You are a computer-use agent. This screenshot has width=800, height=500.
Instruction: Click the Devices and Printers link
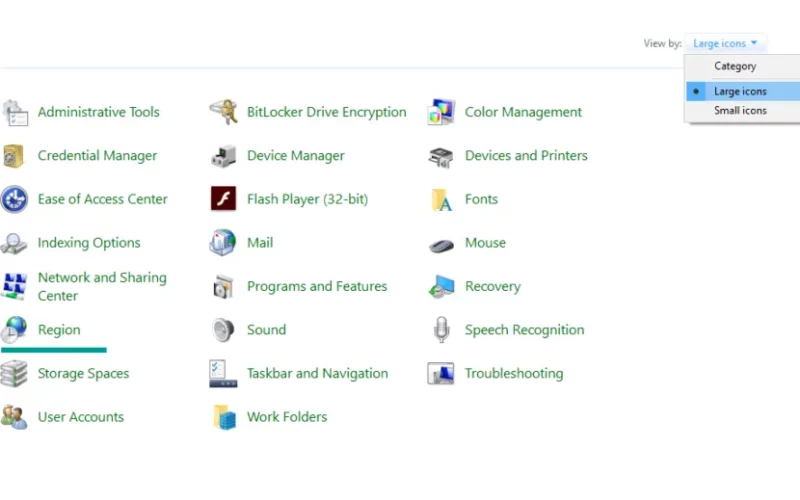526,156
